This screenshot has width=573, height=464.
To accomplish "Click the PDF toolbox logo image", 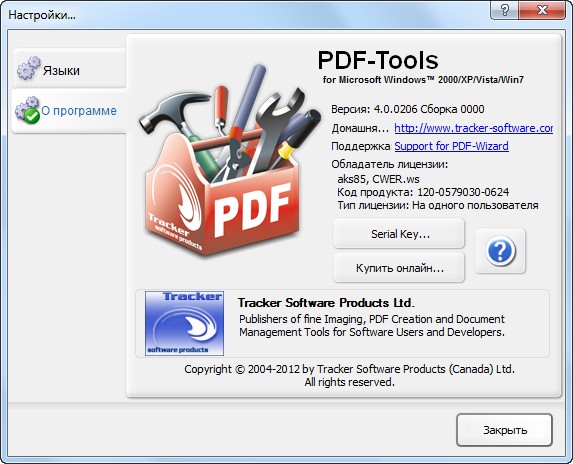I will pyautogui.click(x=229, y=161).
